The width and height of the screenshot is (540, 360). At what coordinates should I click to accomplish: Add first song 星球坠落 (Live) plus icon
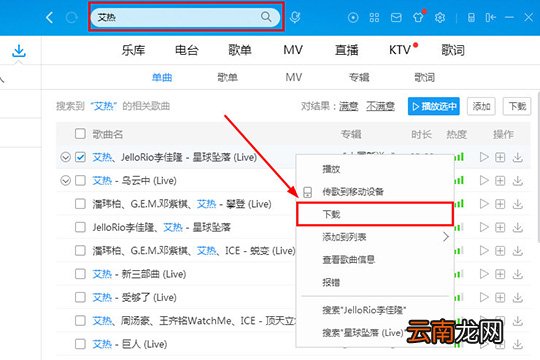point(500,157)
